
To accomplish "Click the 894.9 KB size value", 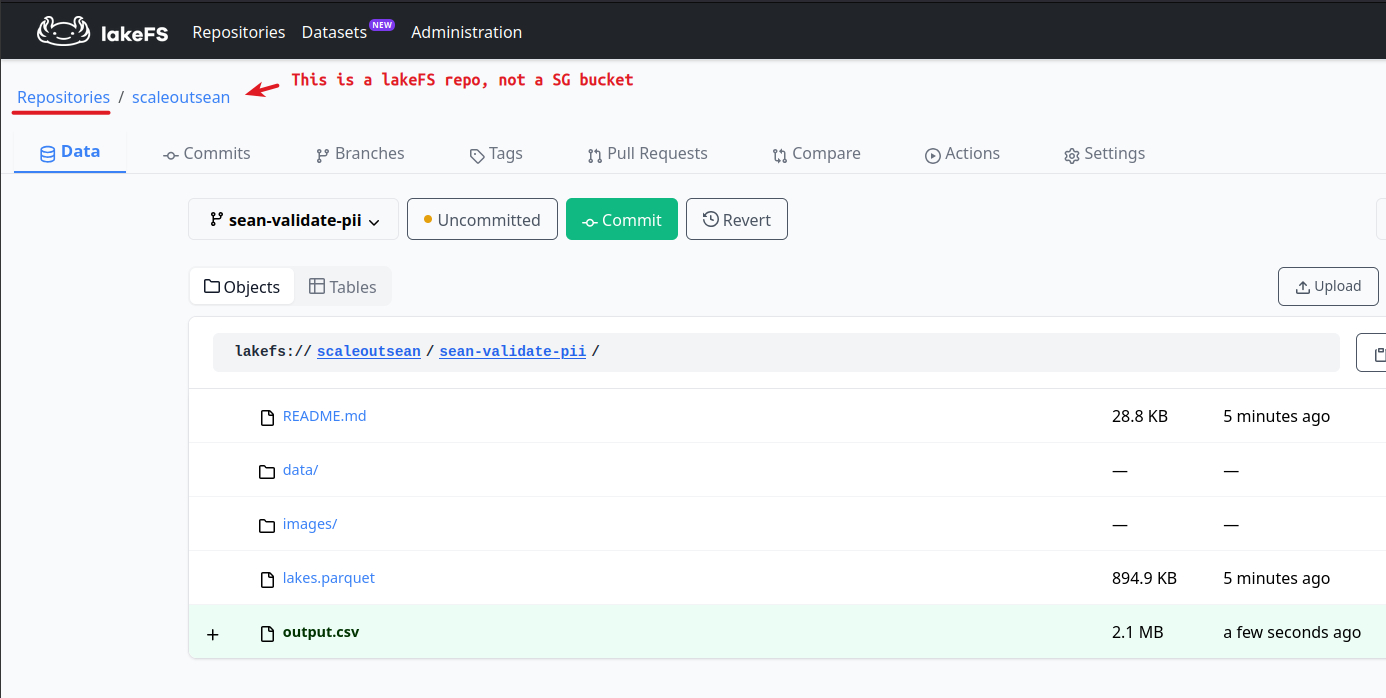I will pyautogui.click(x=1144, y=578).
